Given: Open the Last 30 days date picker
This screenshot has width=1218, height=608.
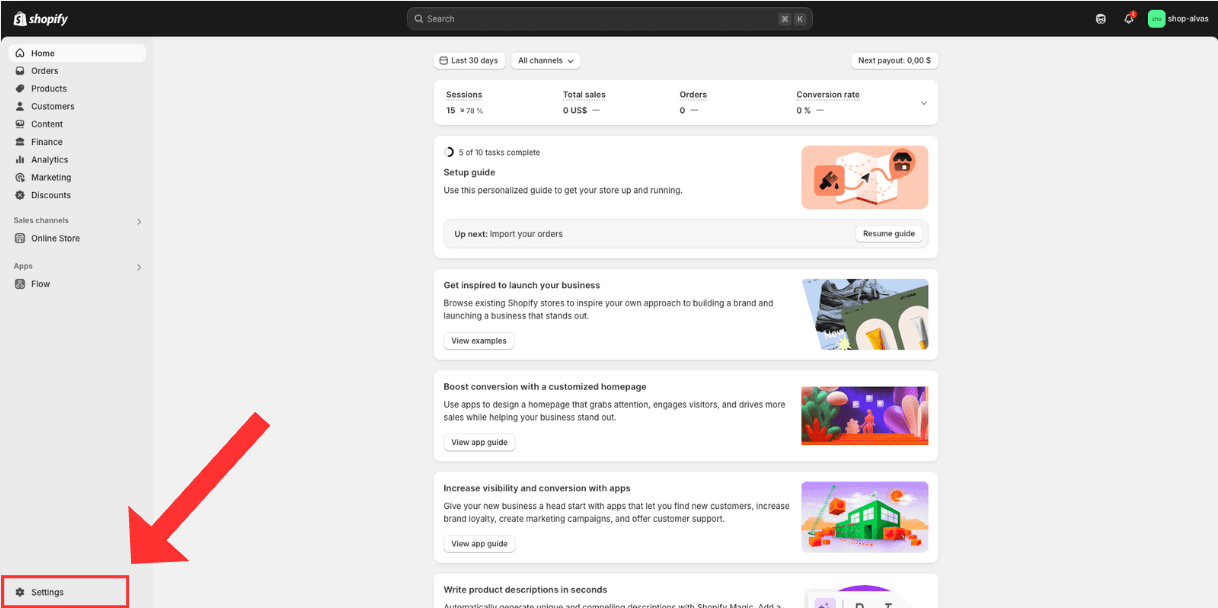Looking at the screenshot, I should pos(469,61).
